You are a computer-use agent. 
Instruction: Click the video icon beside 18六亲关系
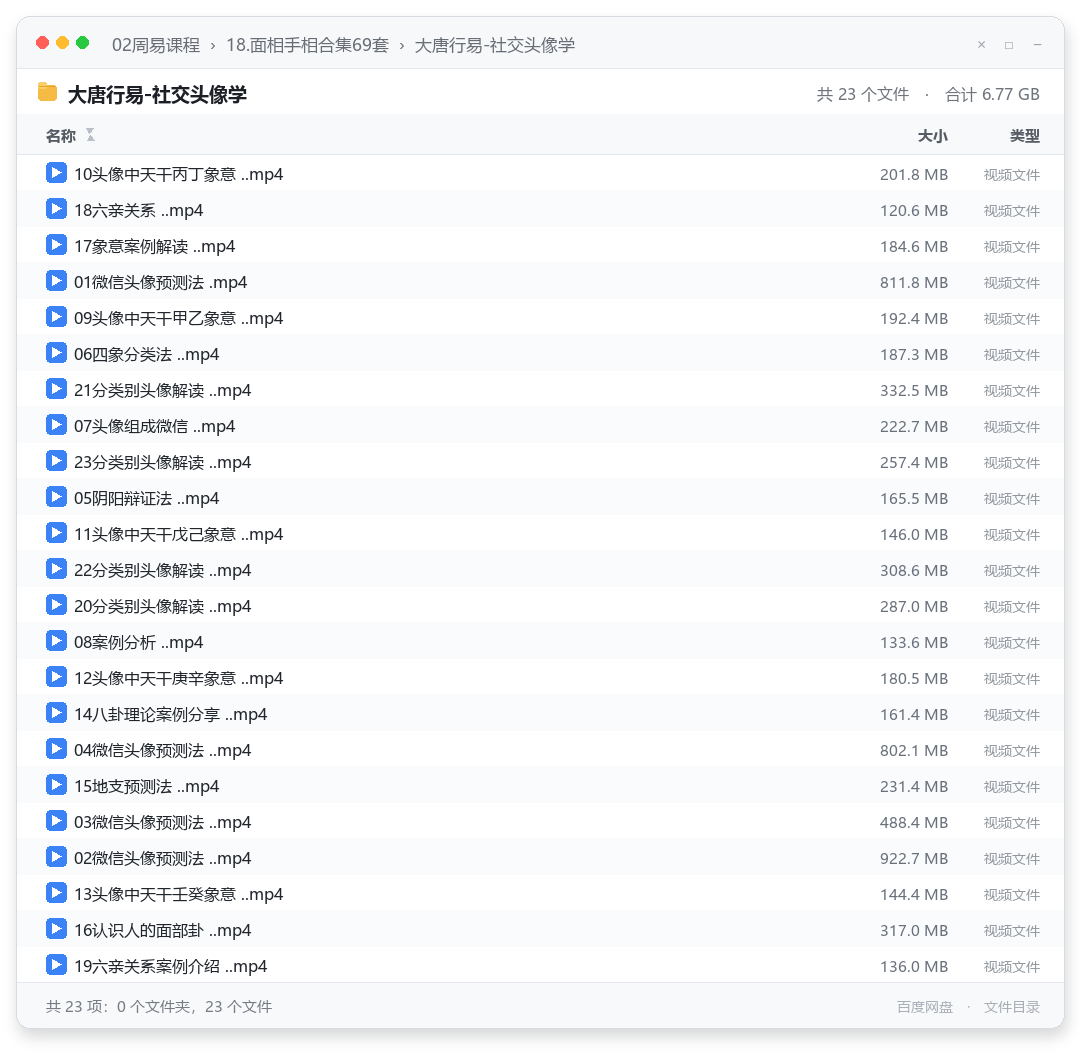56,209
